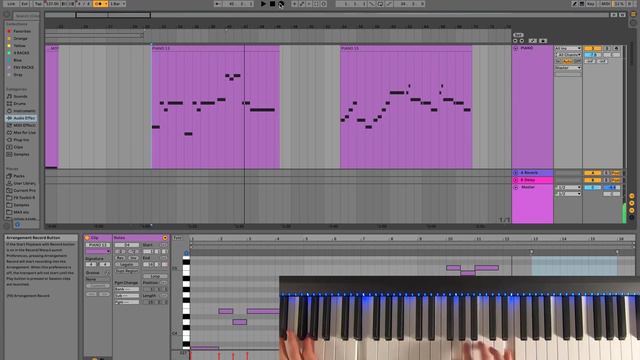Select the Yellow collection

coord(20,46)
